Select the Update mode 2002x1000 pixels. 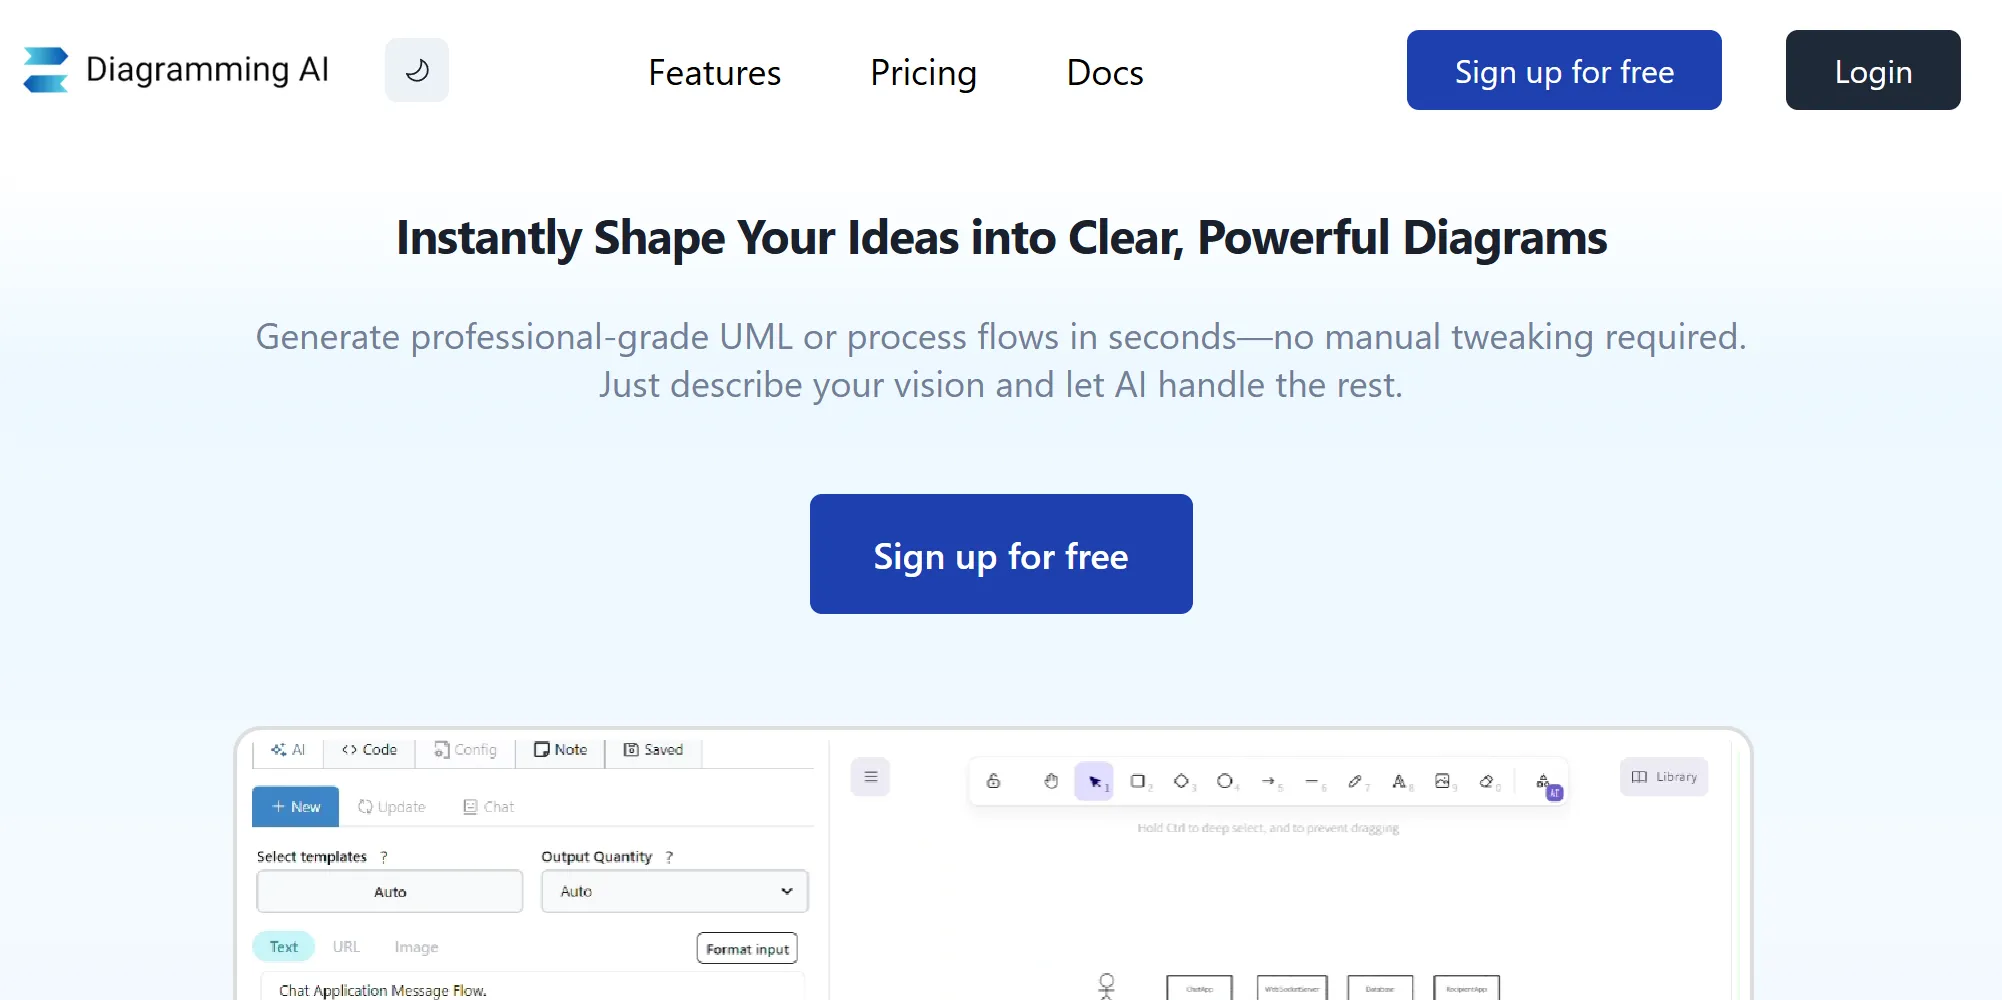click(x=392, y=807)
